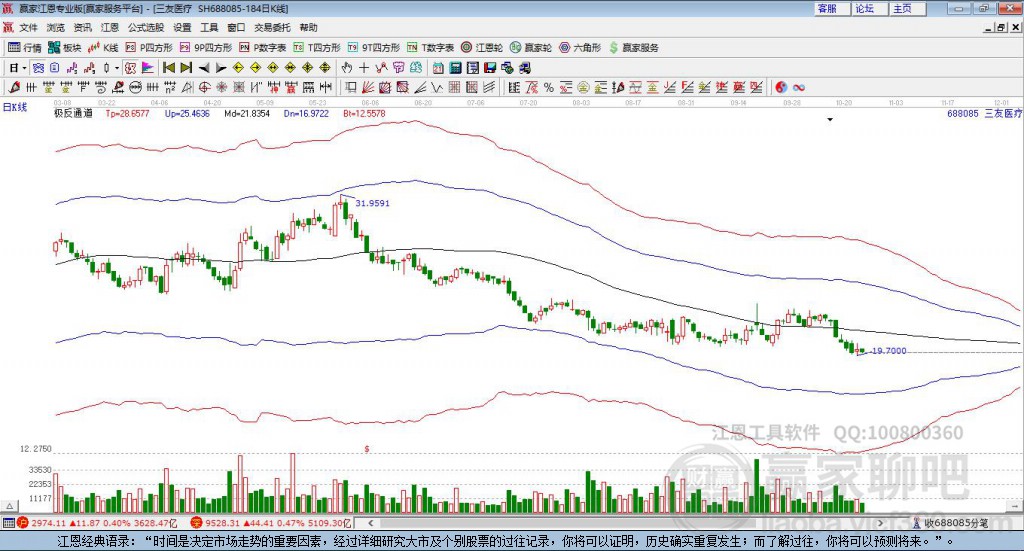Open the T四方形 tool

(317, 48)
